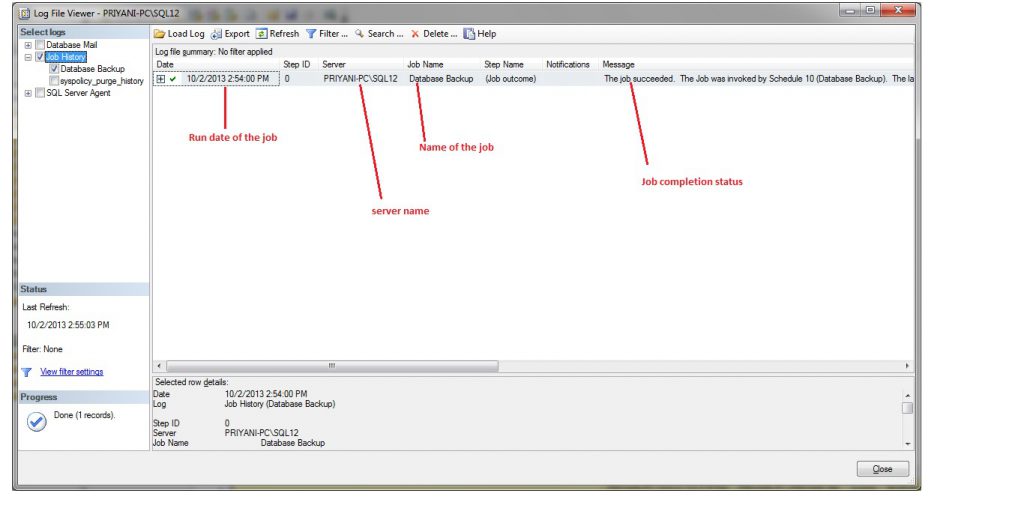Uncheck the Job History checkbox
Viewport: 1024px width, 529px height.
pos(40,57)
